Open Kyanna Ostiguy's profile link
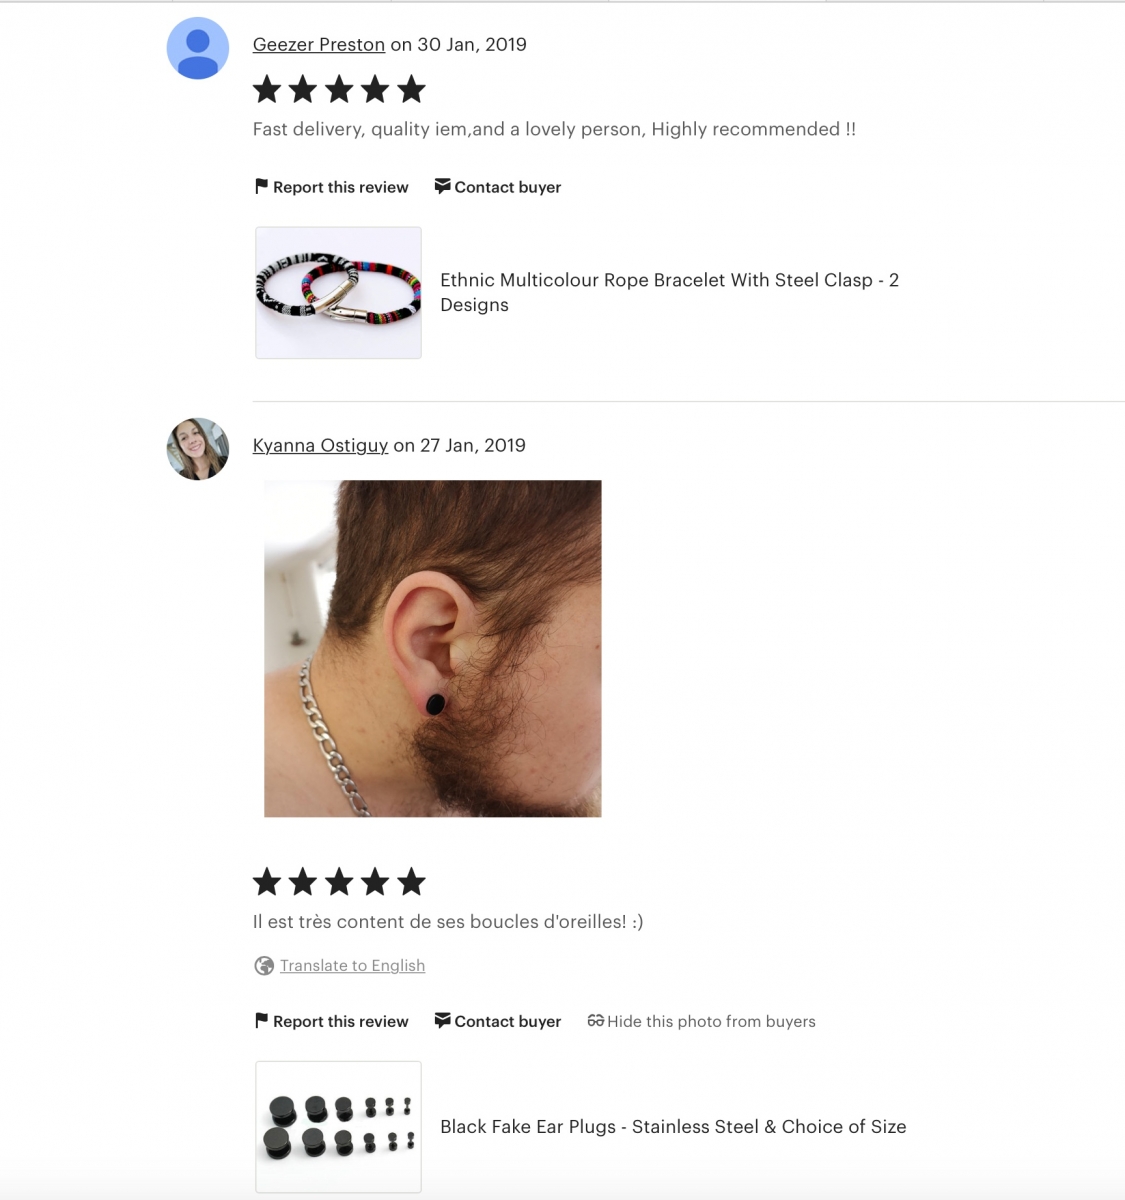The width and height of the screenshot is (1125, 1200). click(320, 445)
